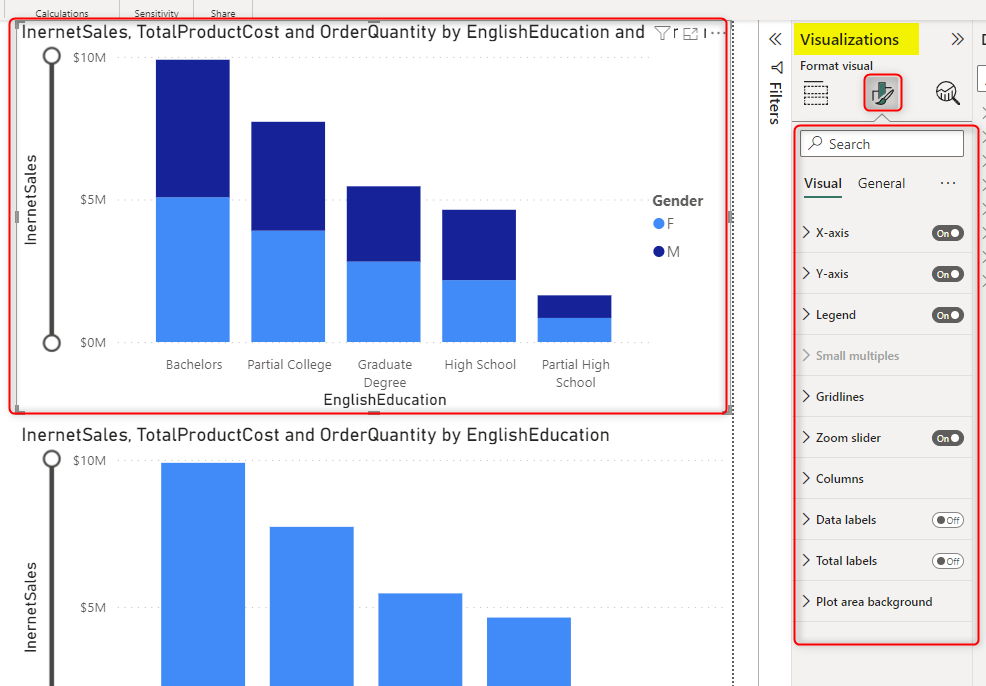The width and height of the screenshot is (986, 686).
Task: Expand the Gridlines section
Action: pyautogui.click(x=839, y=397)
